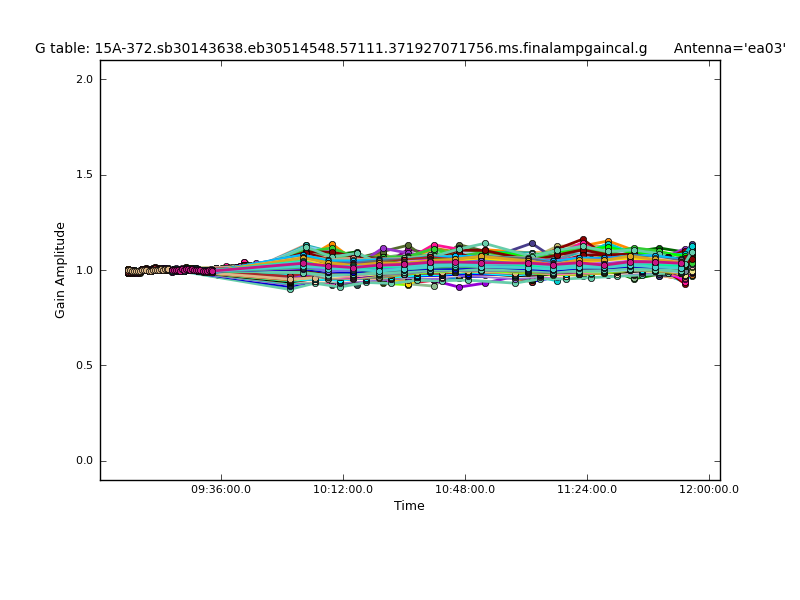The height and width of the screenshot is (600, 800).
Task: Click the 10:48:00.0 time tick label
Action: coord(465,490)
